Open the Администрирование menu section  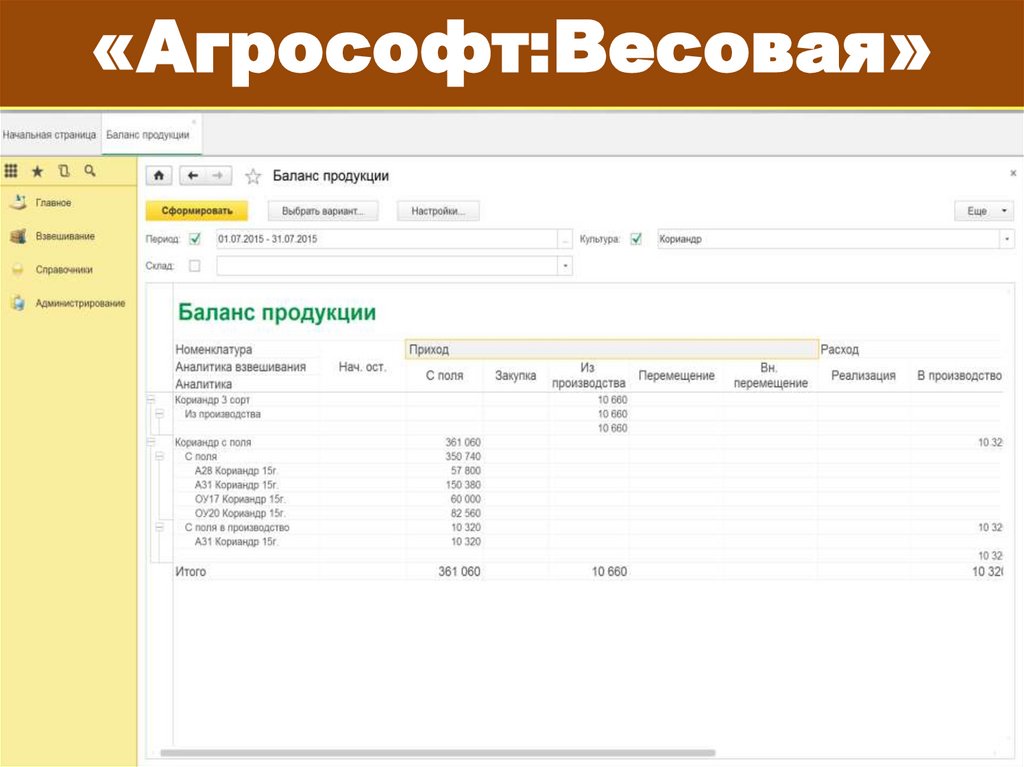pyautogui.click(x=80, y=303)
